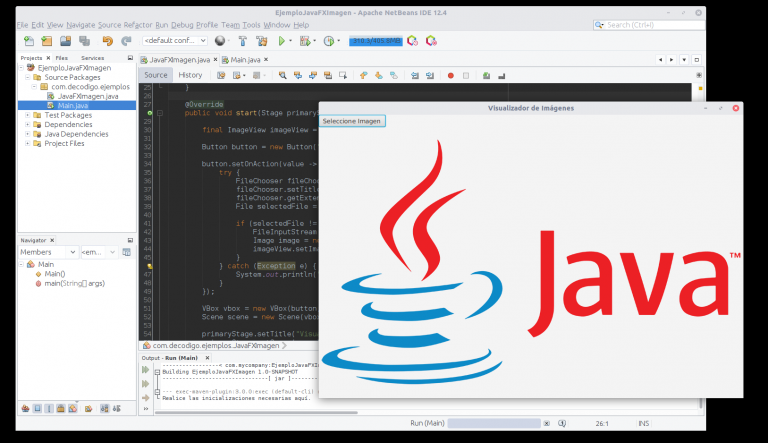This screenshot has height=443, width=768.
Task: Click the brown arrow icon in Output sidebar
Action: pos(145,397)
